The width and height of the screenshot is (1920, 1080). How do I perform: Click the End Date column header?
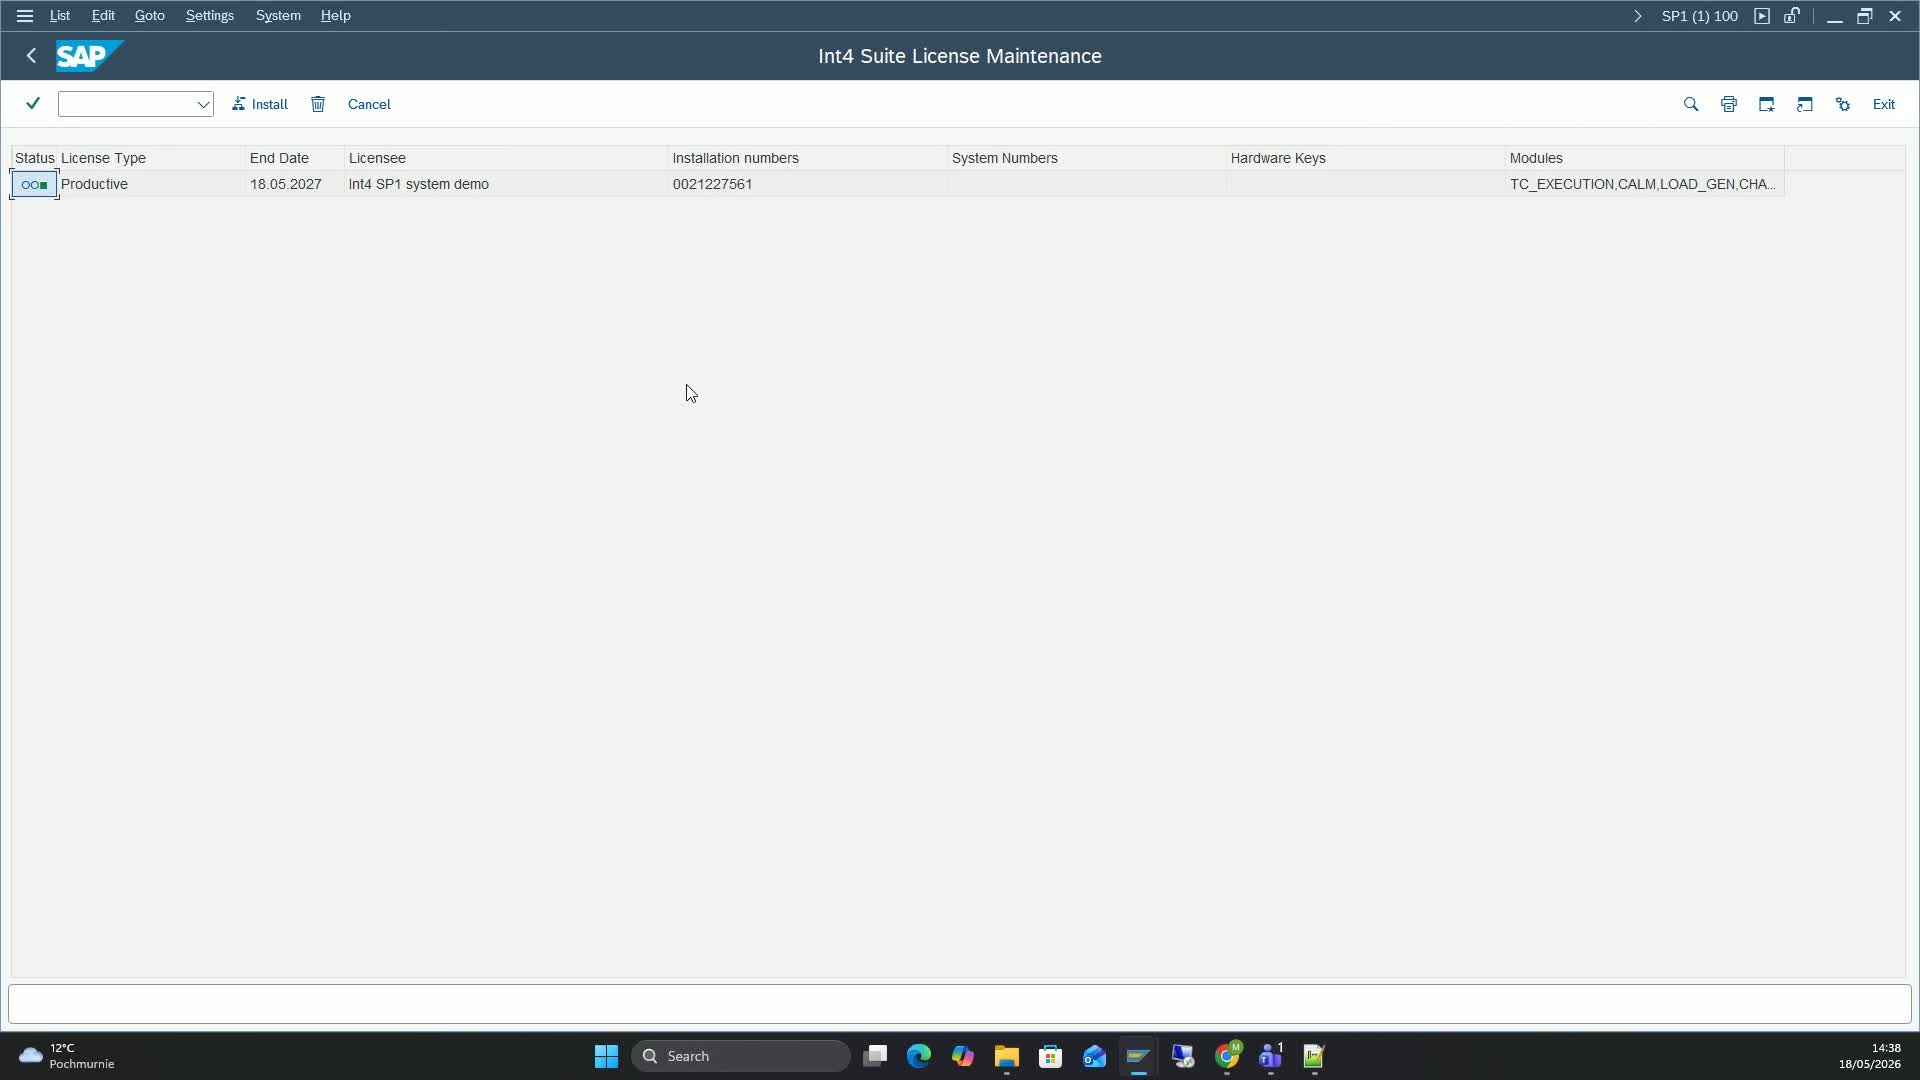(x=295, y=158)
